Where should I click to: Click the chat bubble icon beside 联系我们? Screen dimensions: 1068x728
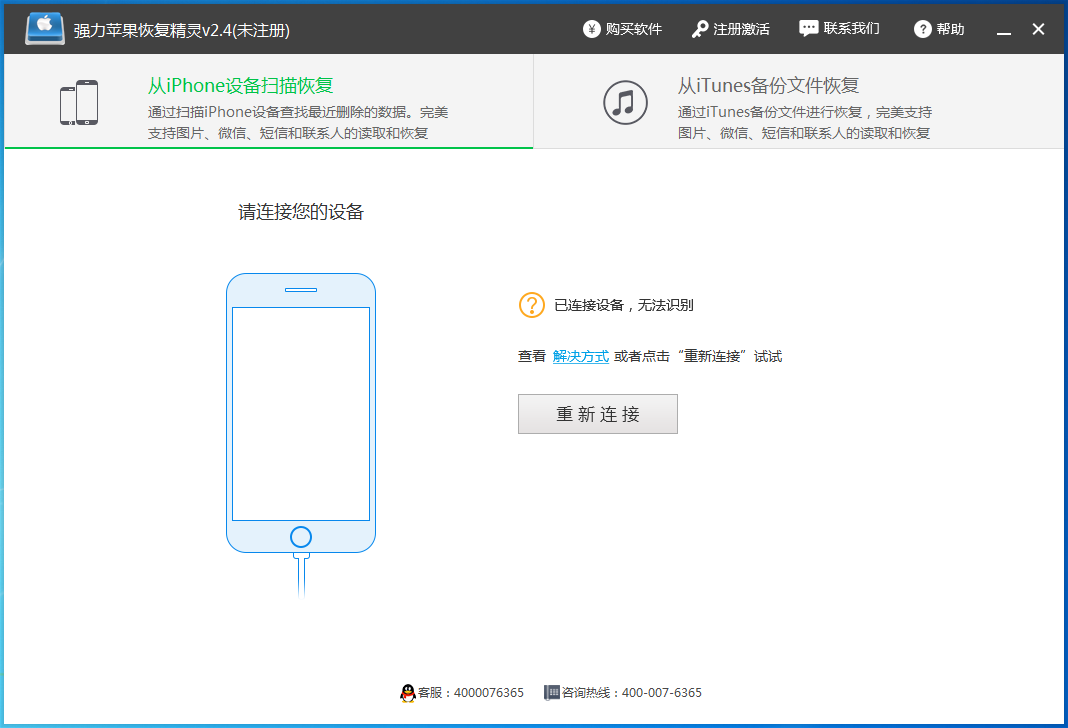[807, 28]
